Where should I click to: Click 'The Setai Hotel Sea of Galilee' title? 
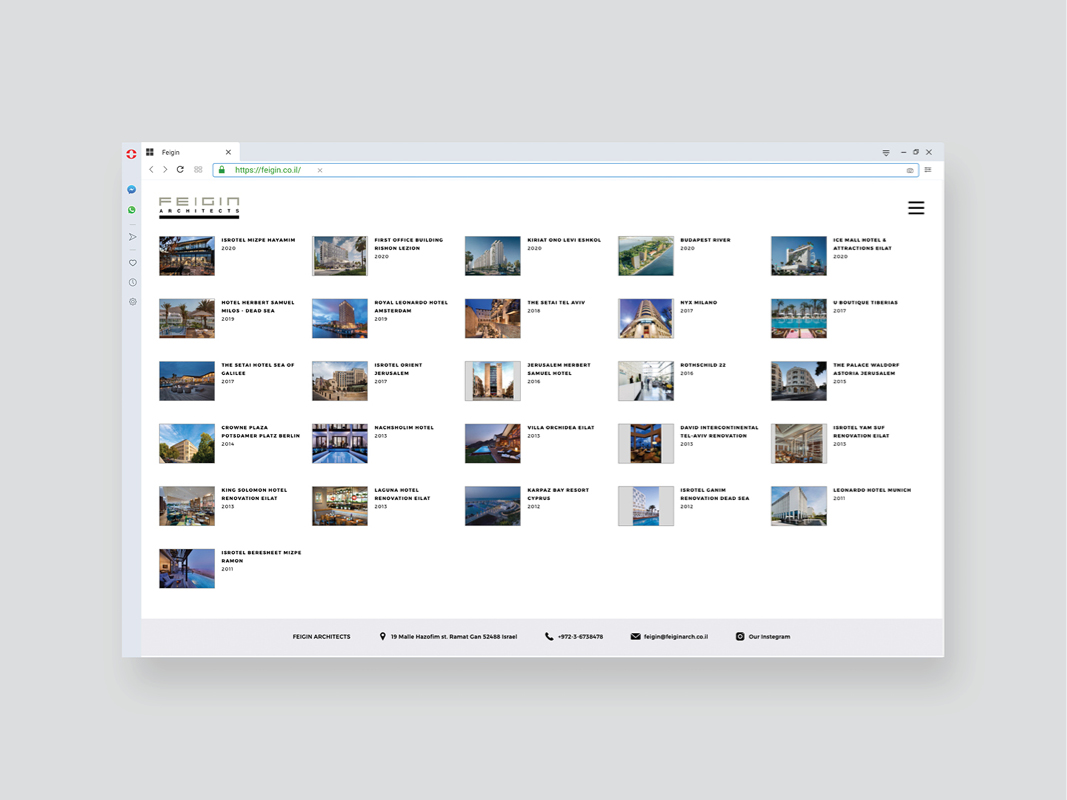tap(258, 369)
